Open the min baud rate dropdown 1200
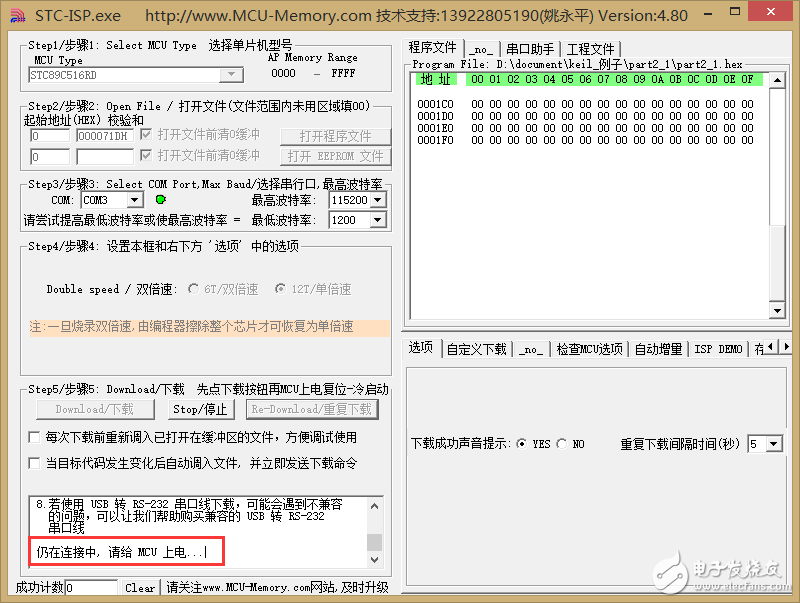The height and width of the screenshot is (603, 800). click(378, 220)
